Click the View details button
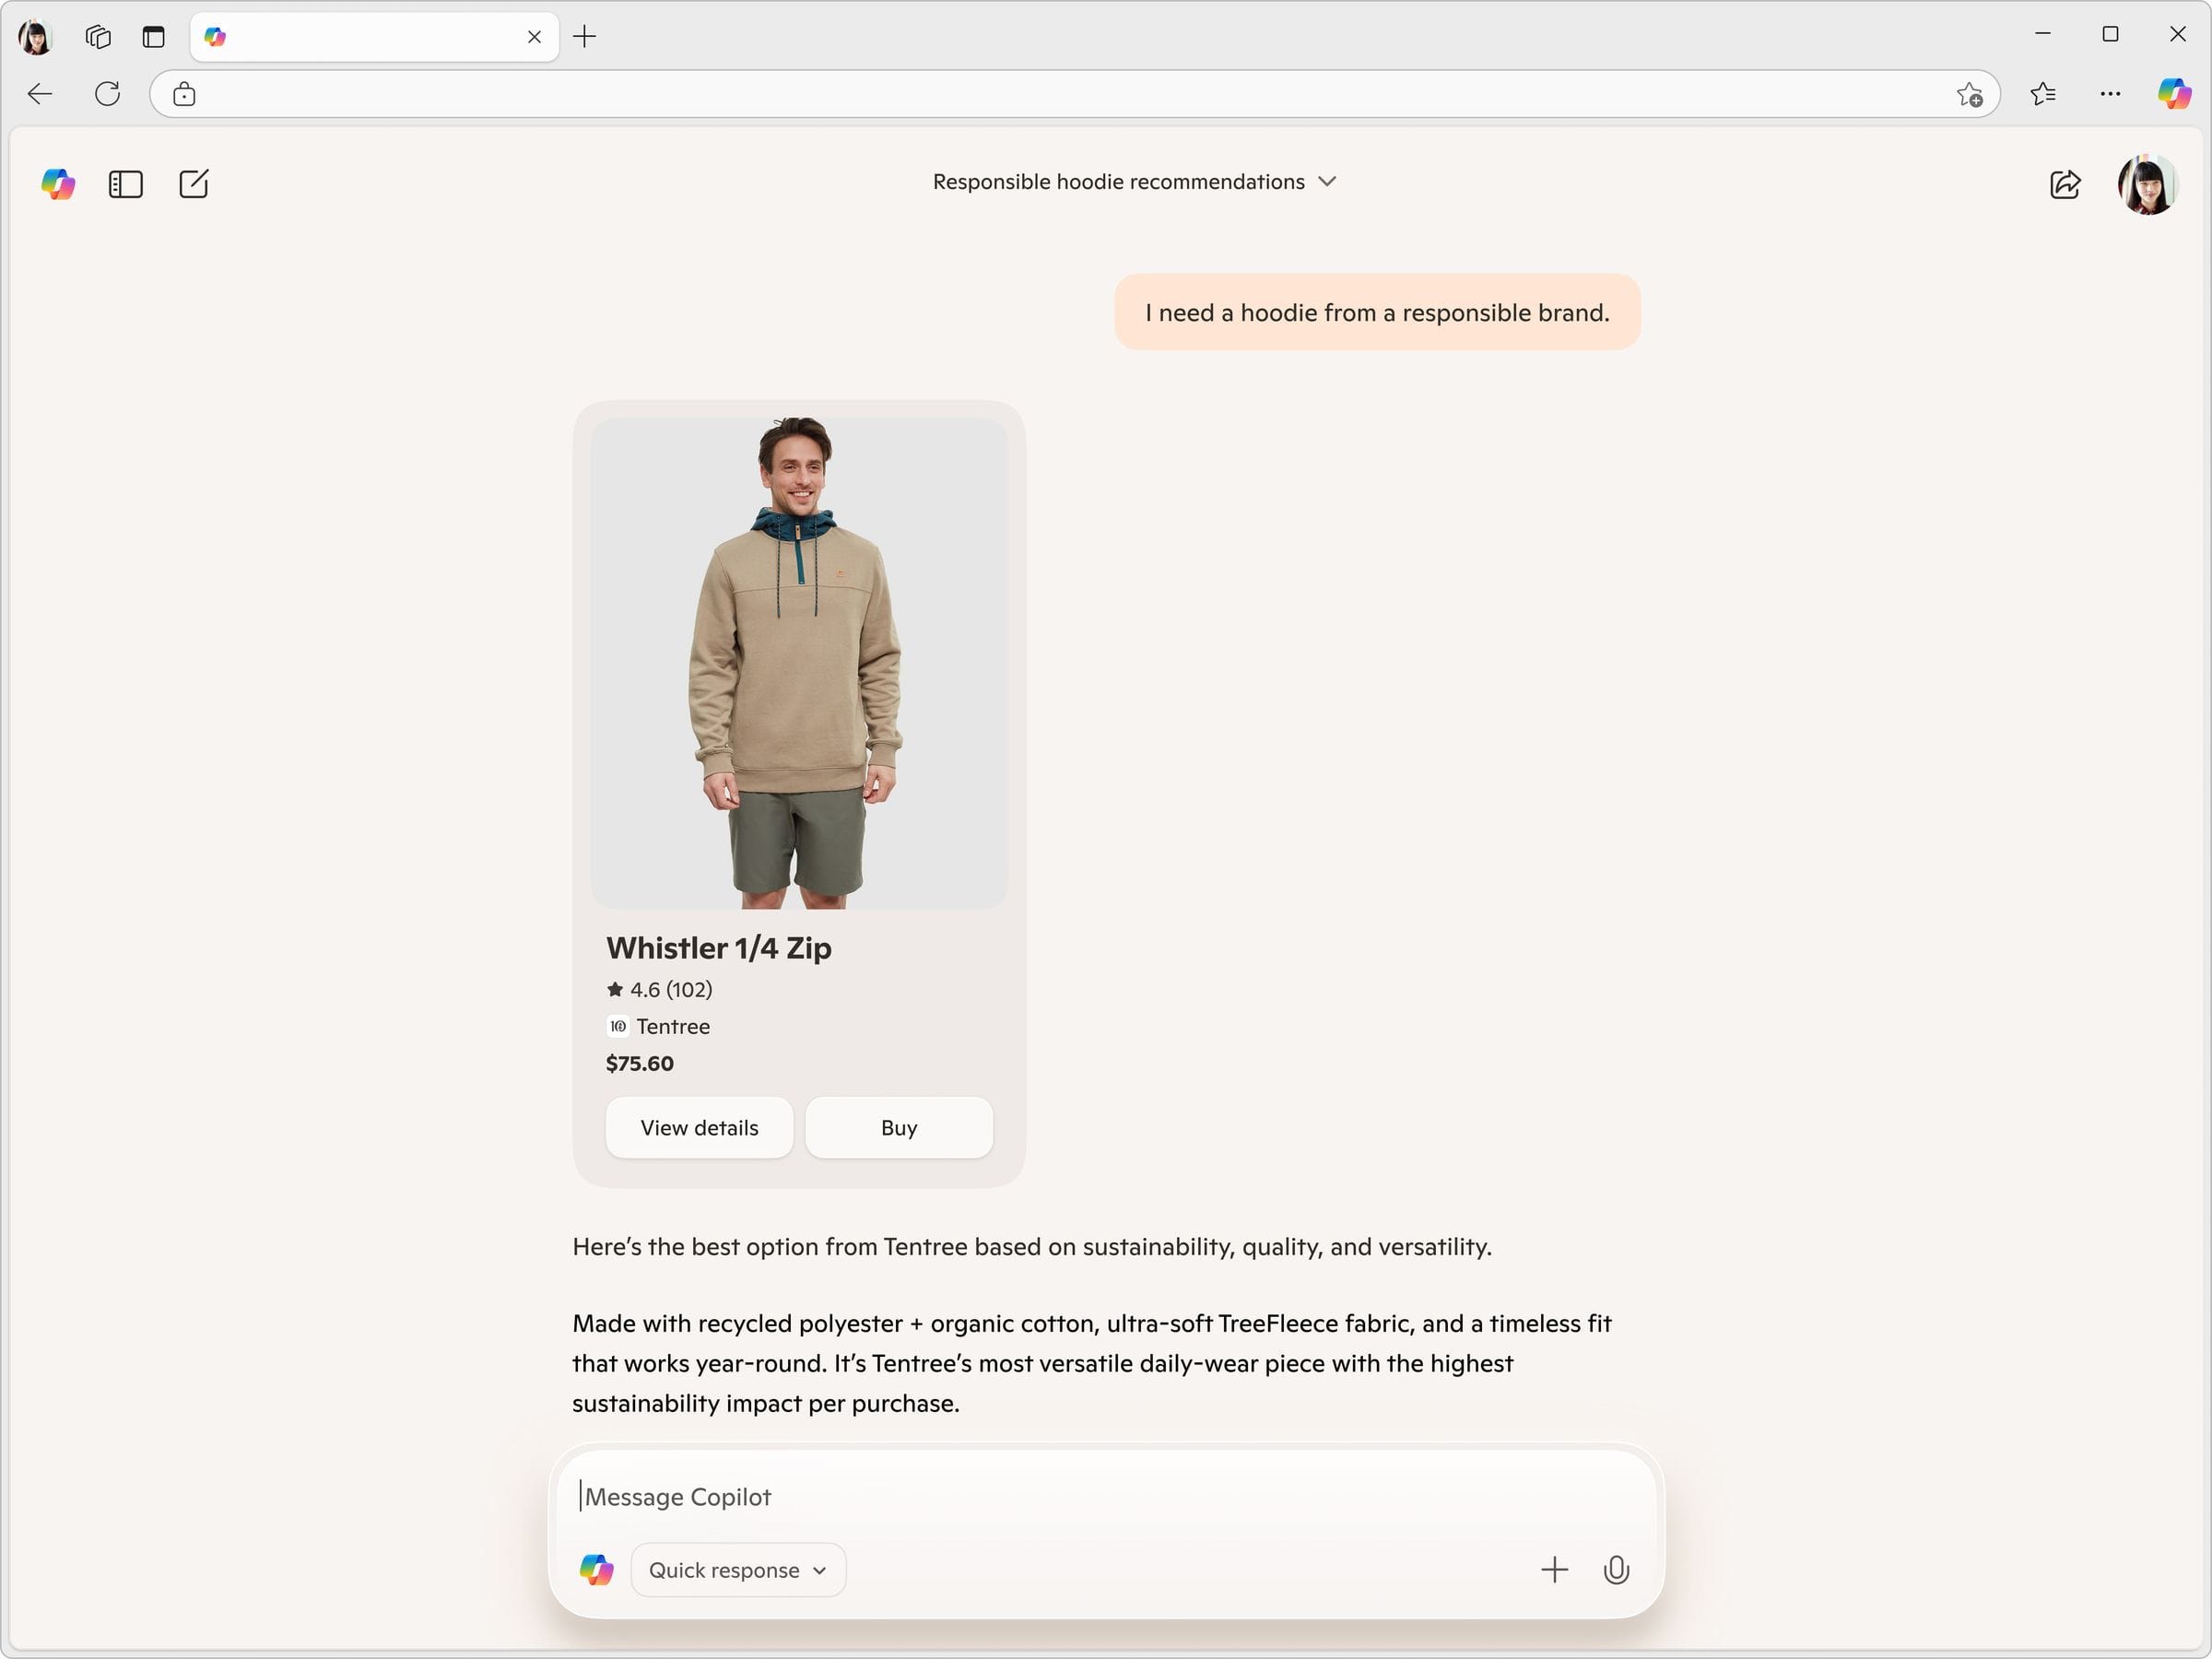The image size is (2212, 1659). click(x=699, y=1128)
